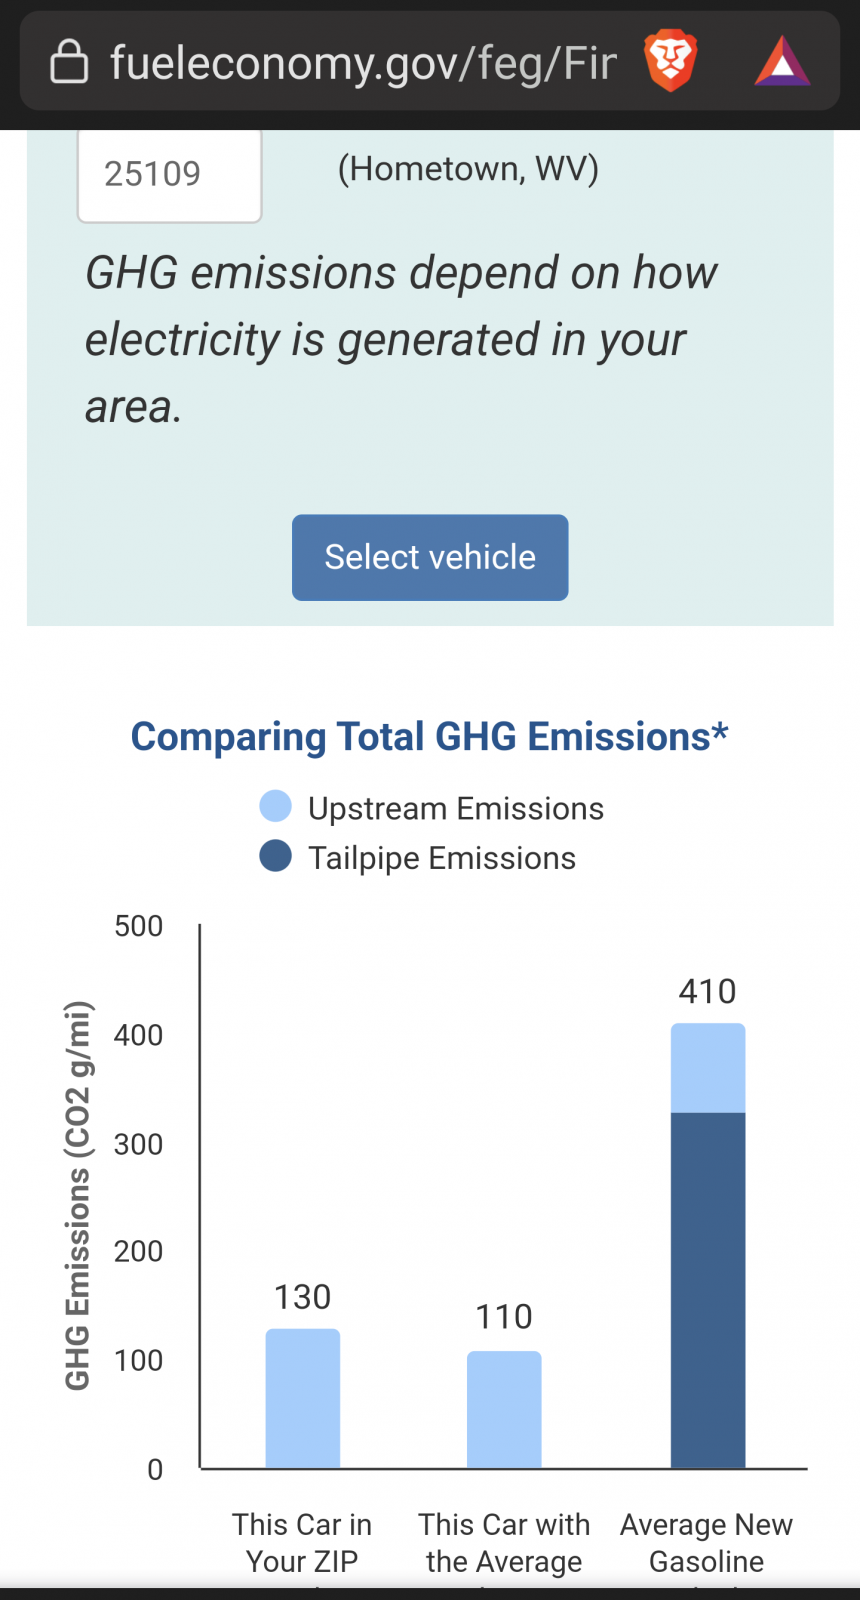Click the dark tailpipe segment of gasoline bar
Viewport: 860px width, 1600px height.
pos(708,1290)
